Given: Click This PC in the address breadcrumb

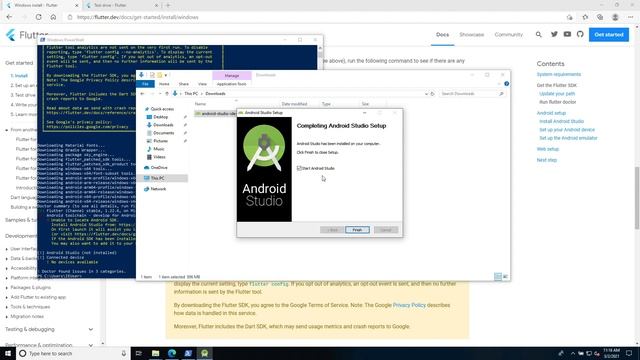Looking at the screenshot, I should (191, 93).
